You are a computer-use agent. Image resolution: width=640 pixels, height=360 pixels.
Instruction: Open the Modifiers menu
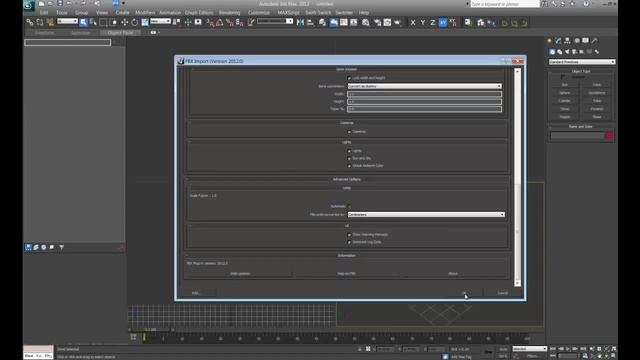[x=145, y=13]
